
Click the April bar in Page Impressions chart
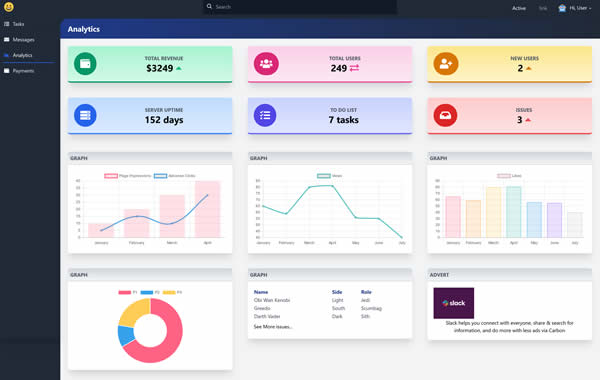[x=208, y=209]
